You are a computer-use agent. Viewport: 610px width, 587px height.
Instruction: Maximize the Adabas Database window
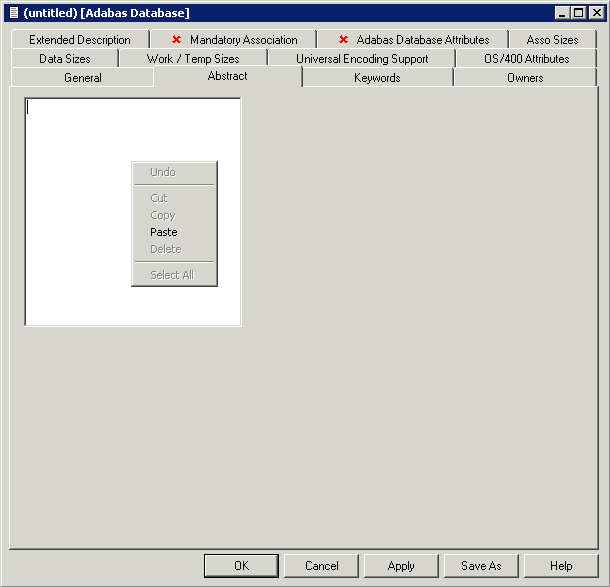[x=578, y=13]
